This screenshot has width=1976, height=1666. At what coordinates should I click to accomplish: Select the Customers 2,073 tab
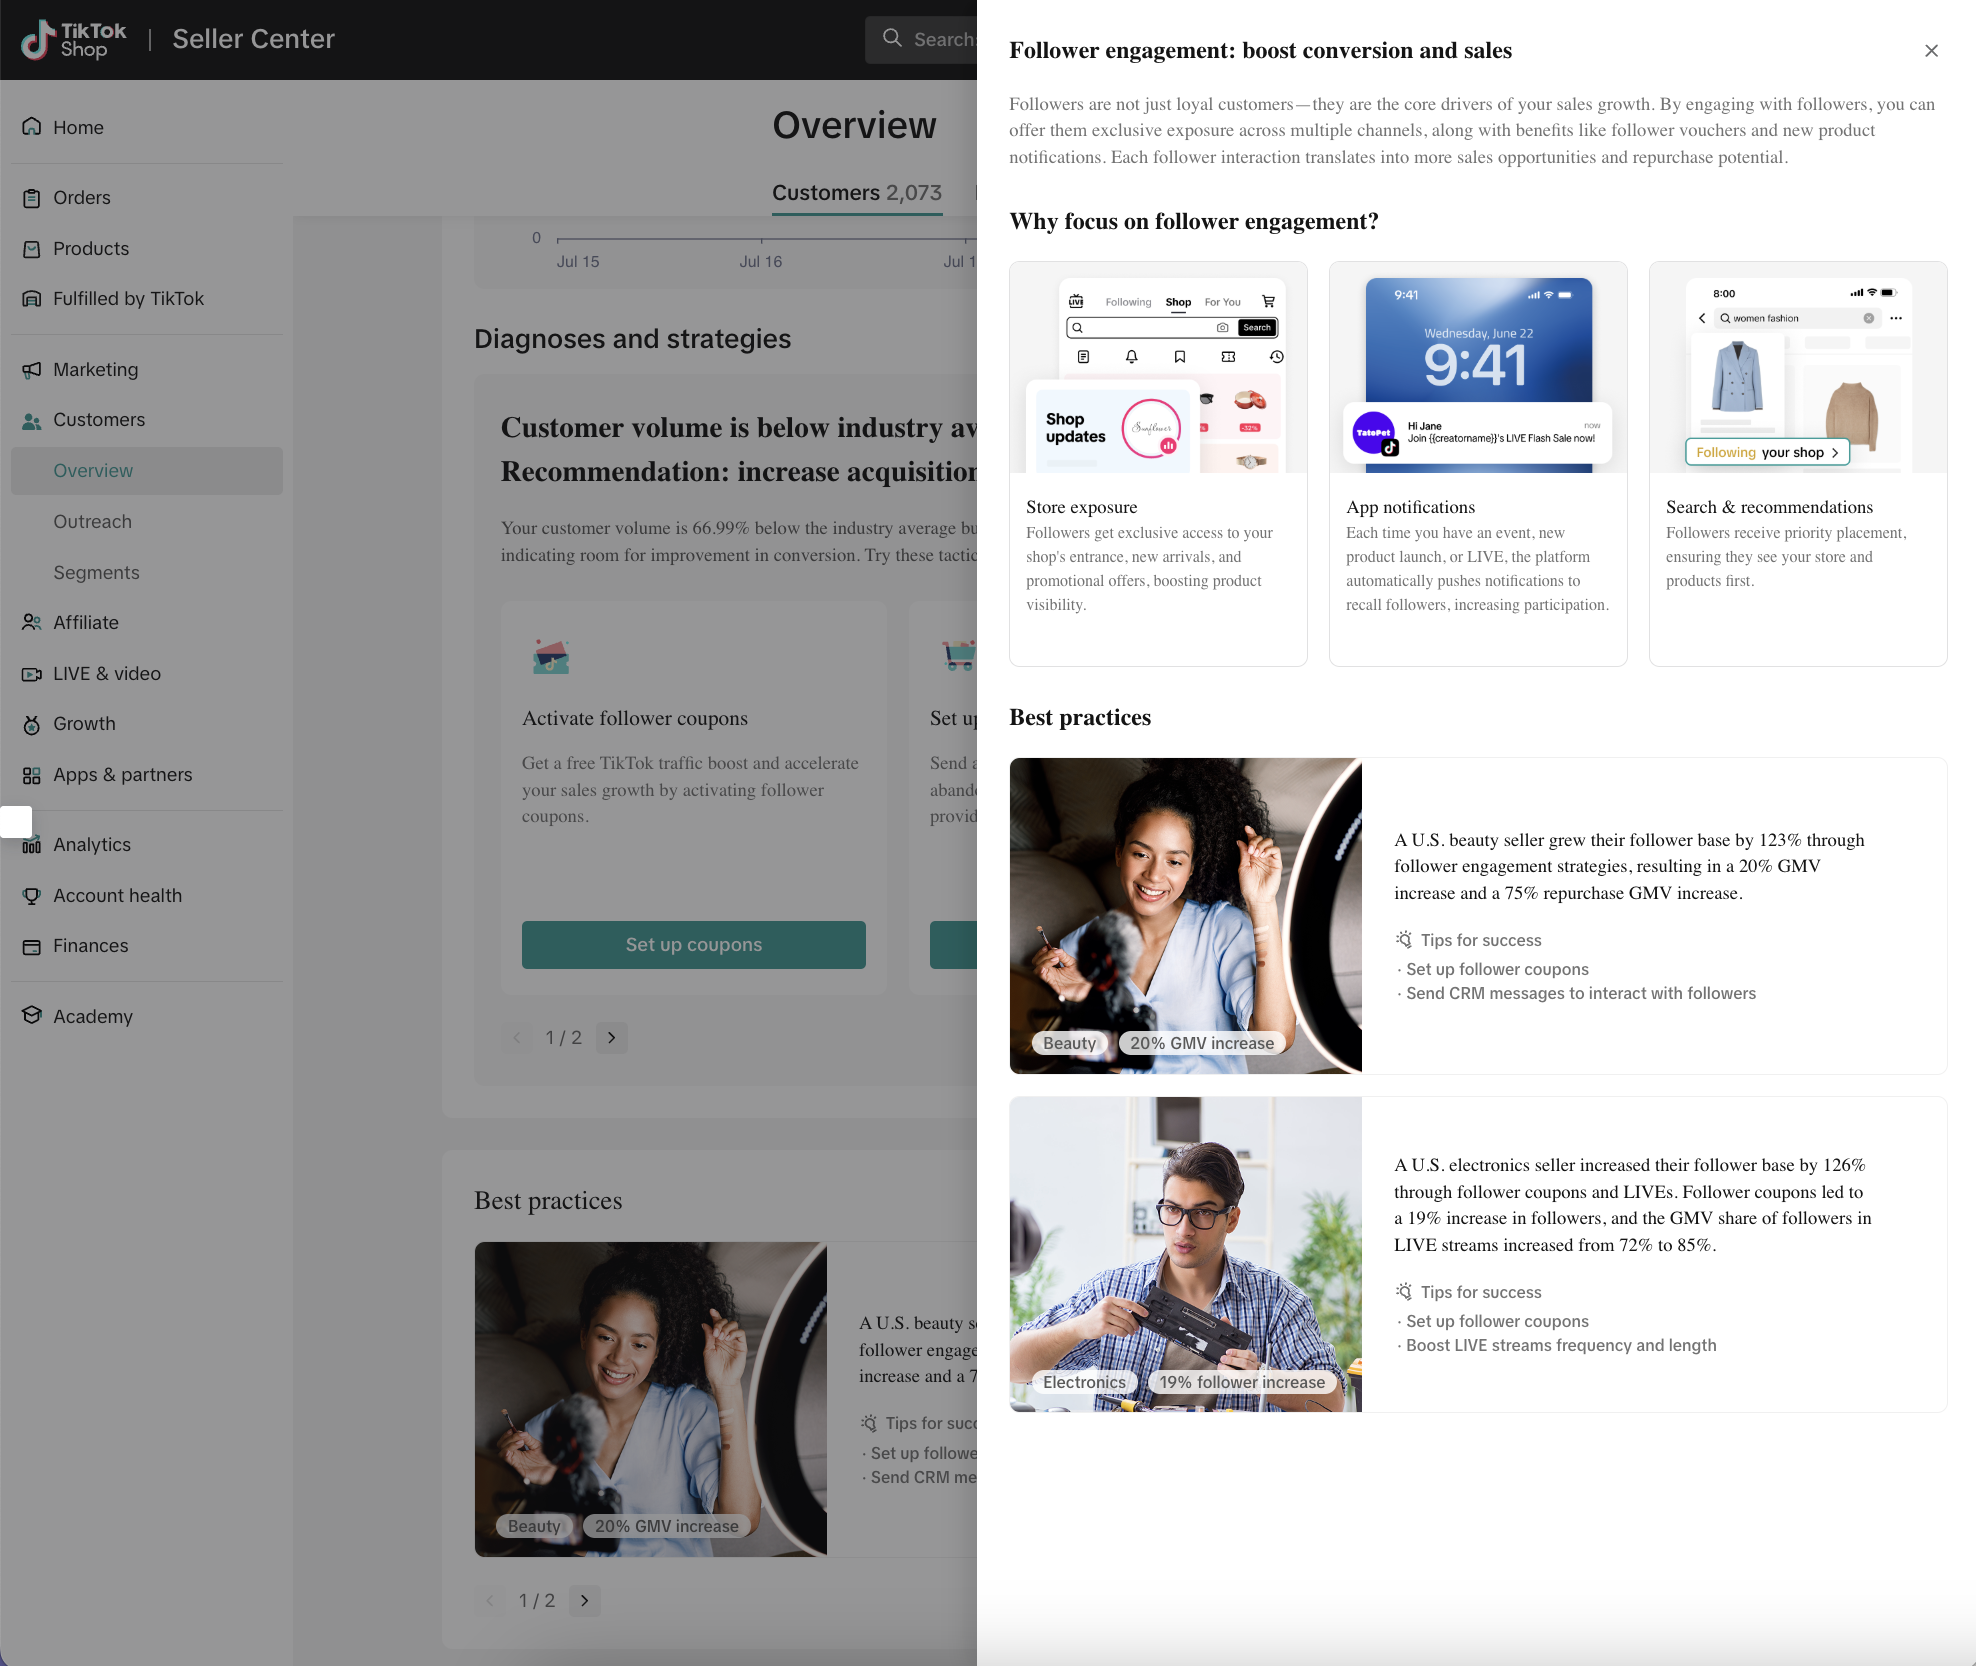click(856, 193)
